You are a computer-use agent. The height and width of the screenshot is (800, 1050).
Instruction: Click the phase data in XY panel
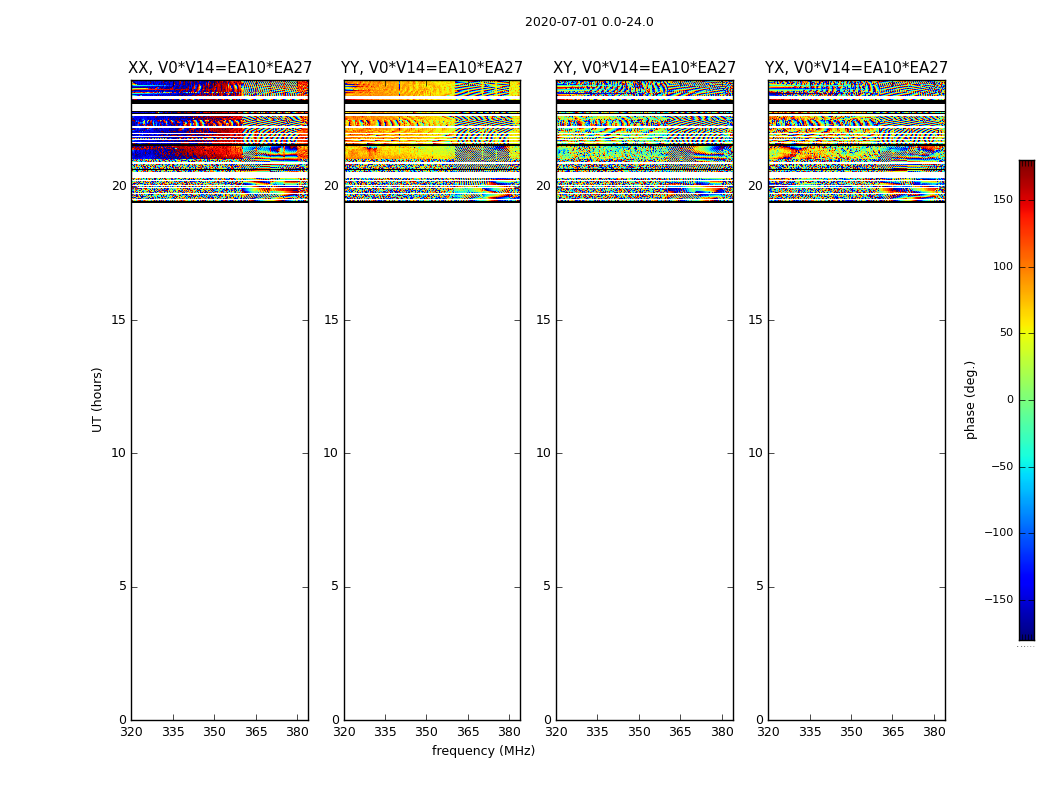(644, 152)
